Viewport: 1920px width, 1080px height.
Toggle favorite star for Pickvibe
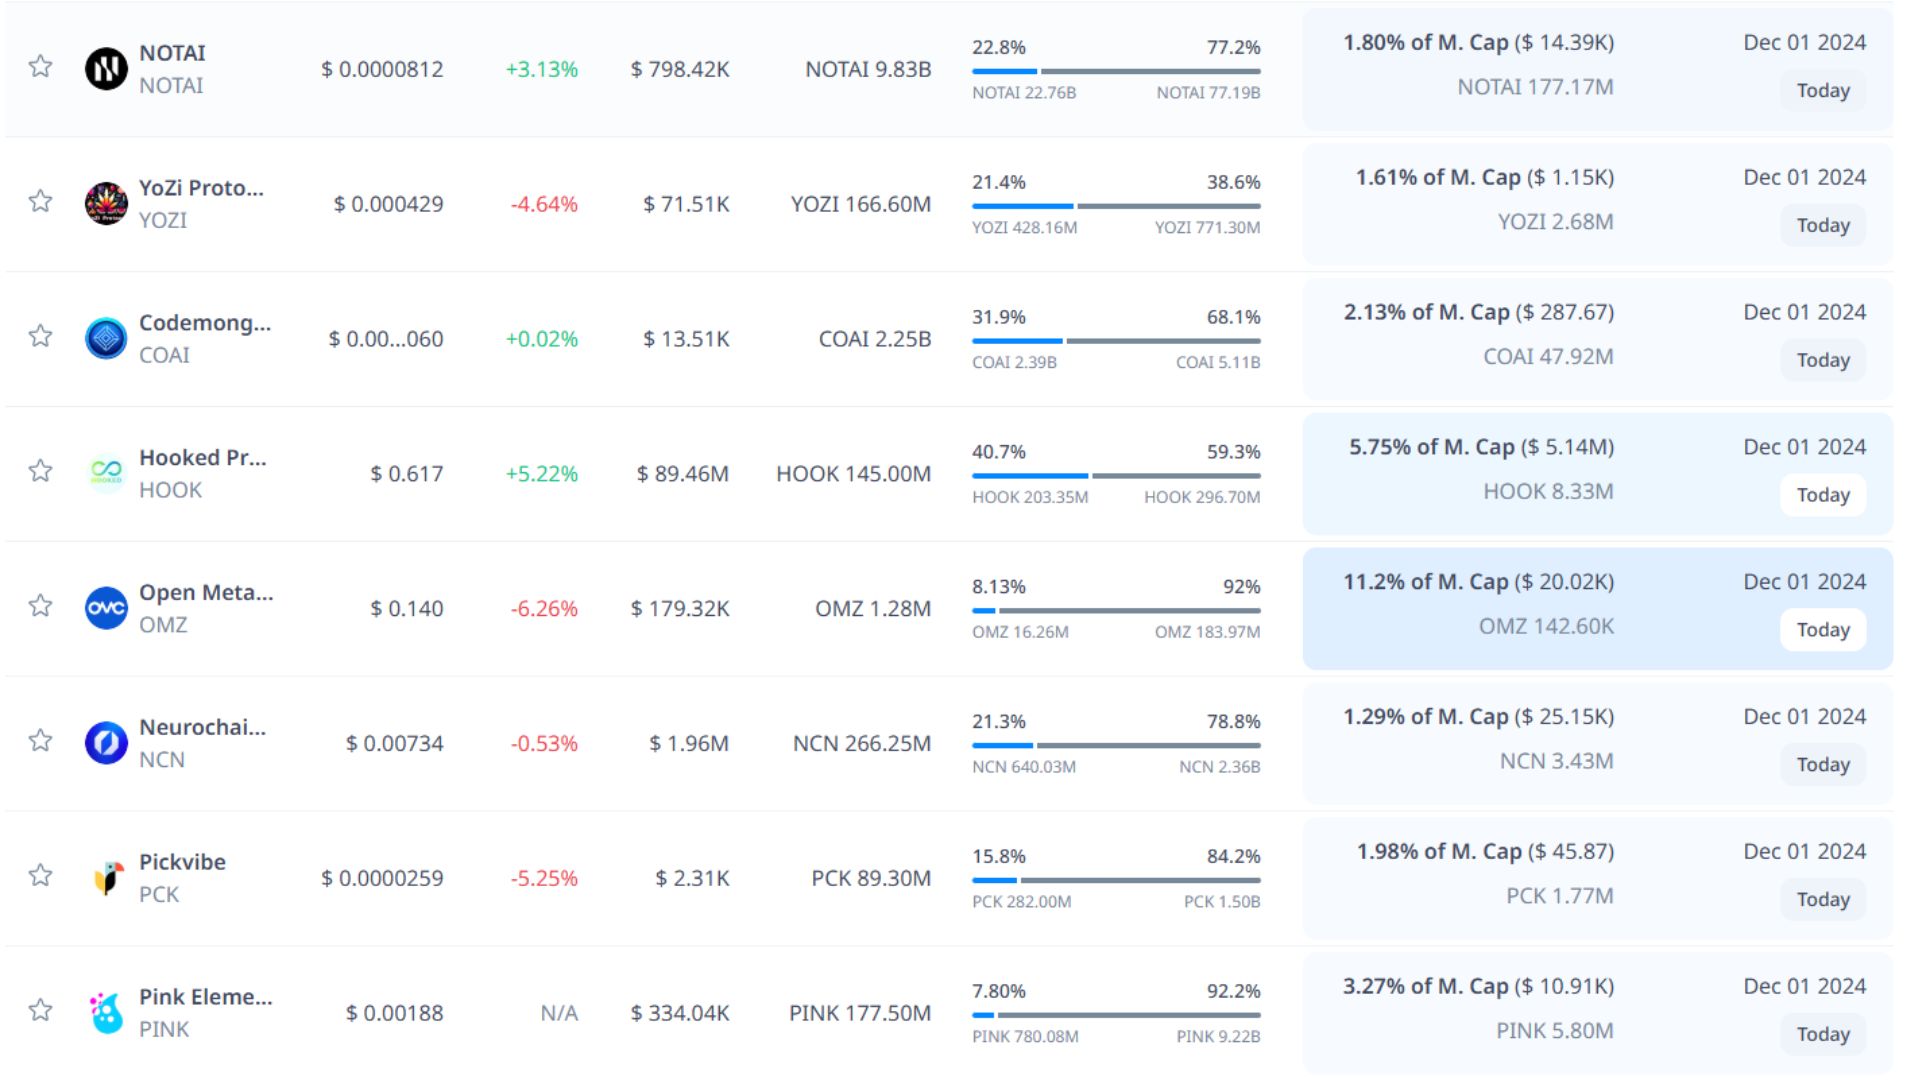click(x=40, y=876)
